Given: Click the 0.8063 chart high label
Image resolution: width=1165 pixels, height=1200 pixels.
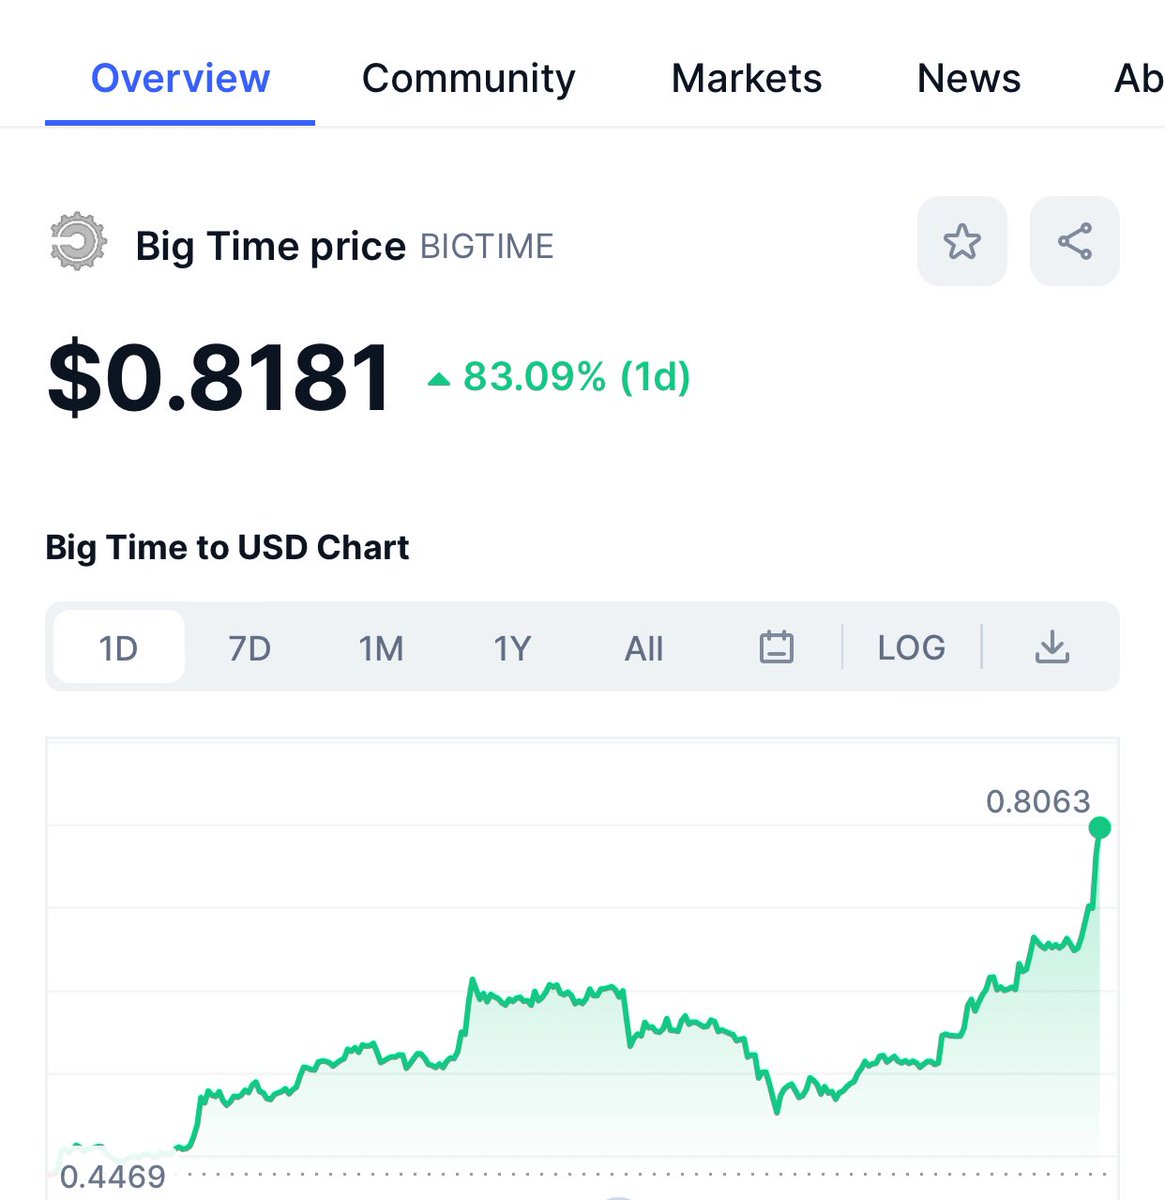Looking at the screenshot, I should (x=1038, y=801).
